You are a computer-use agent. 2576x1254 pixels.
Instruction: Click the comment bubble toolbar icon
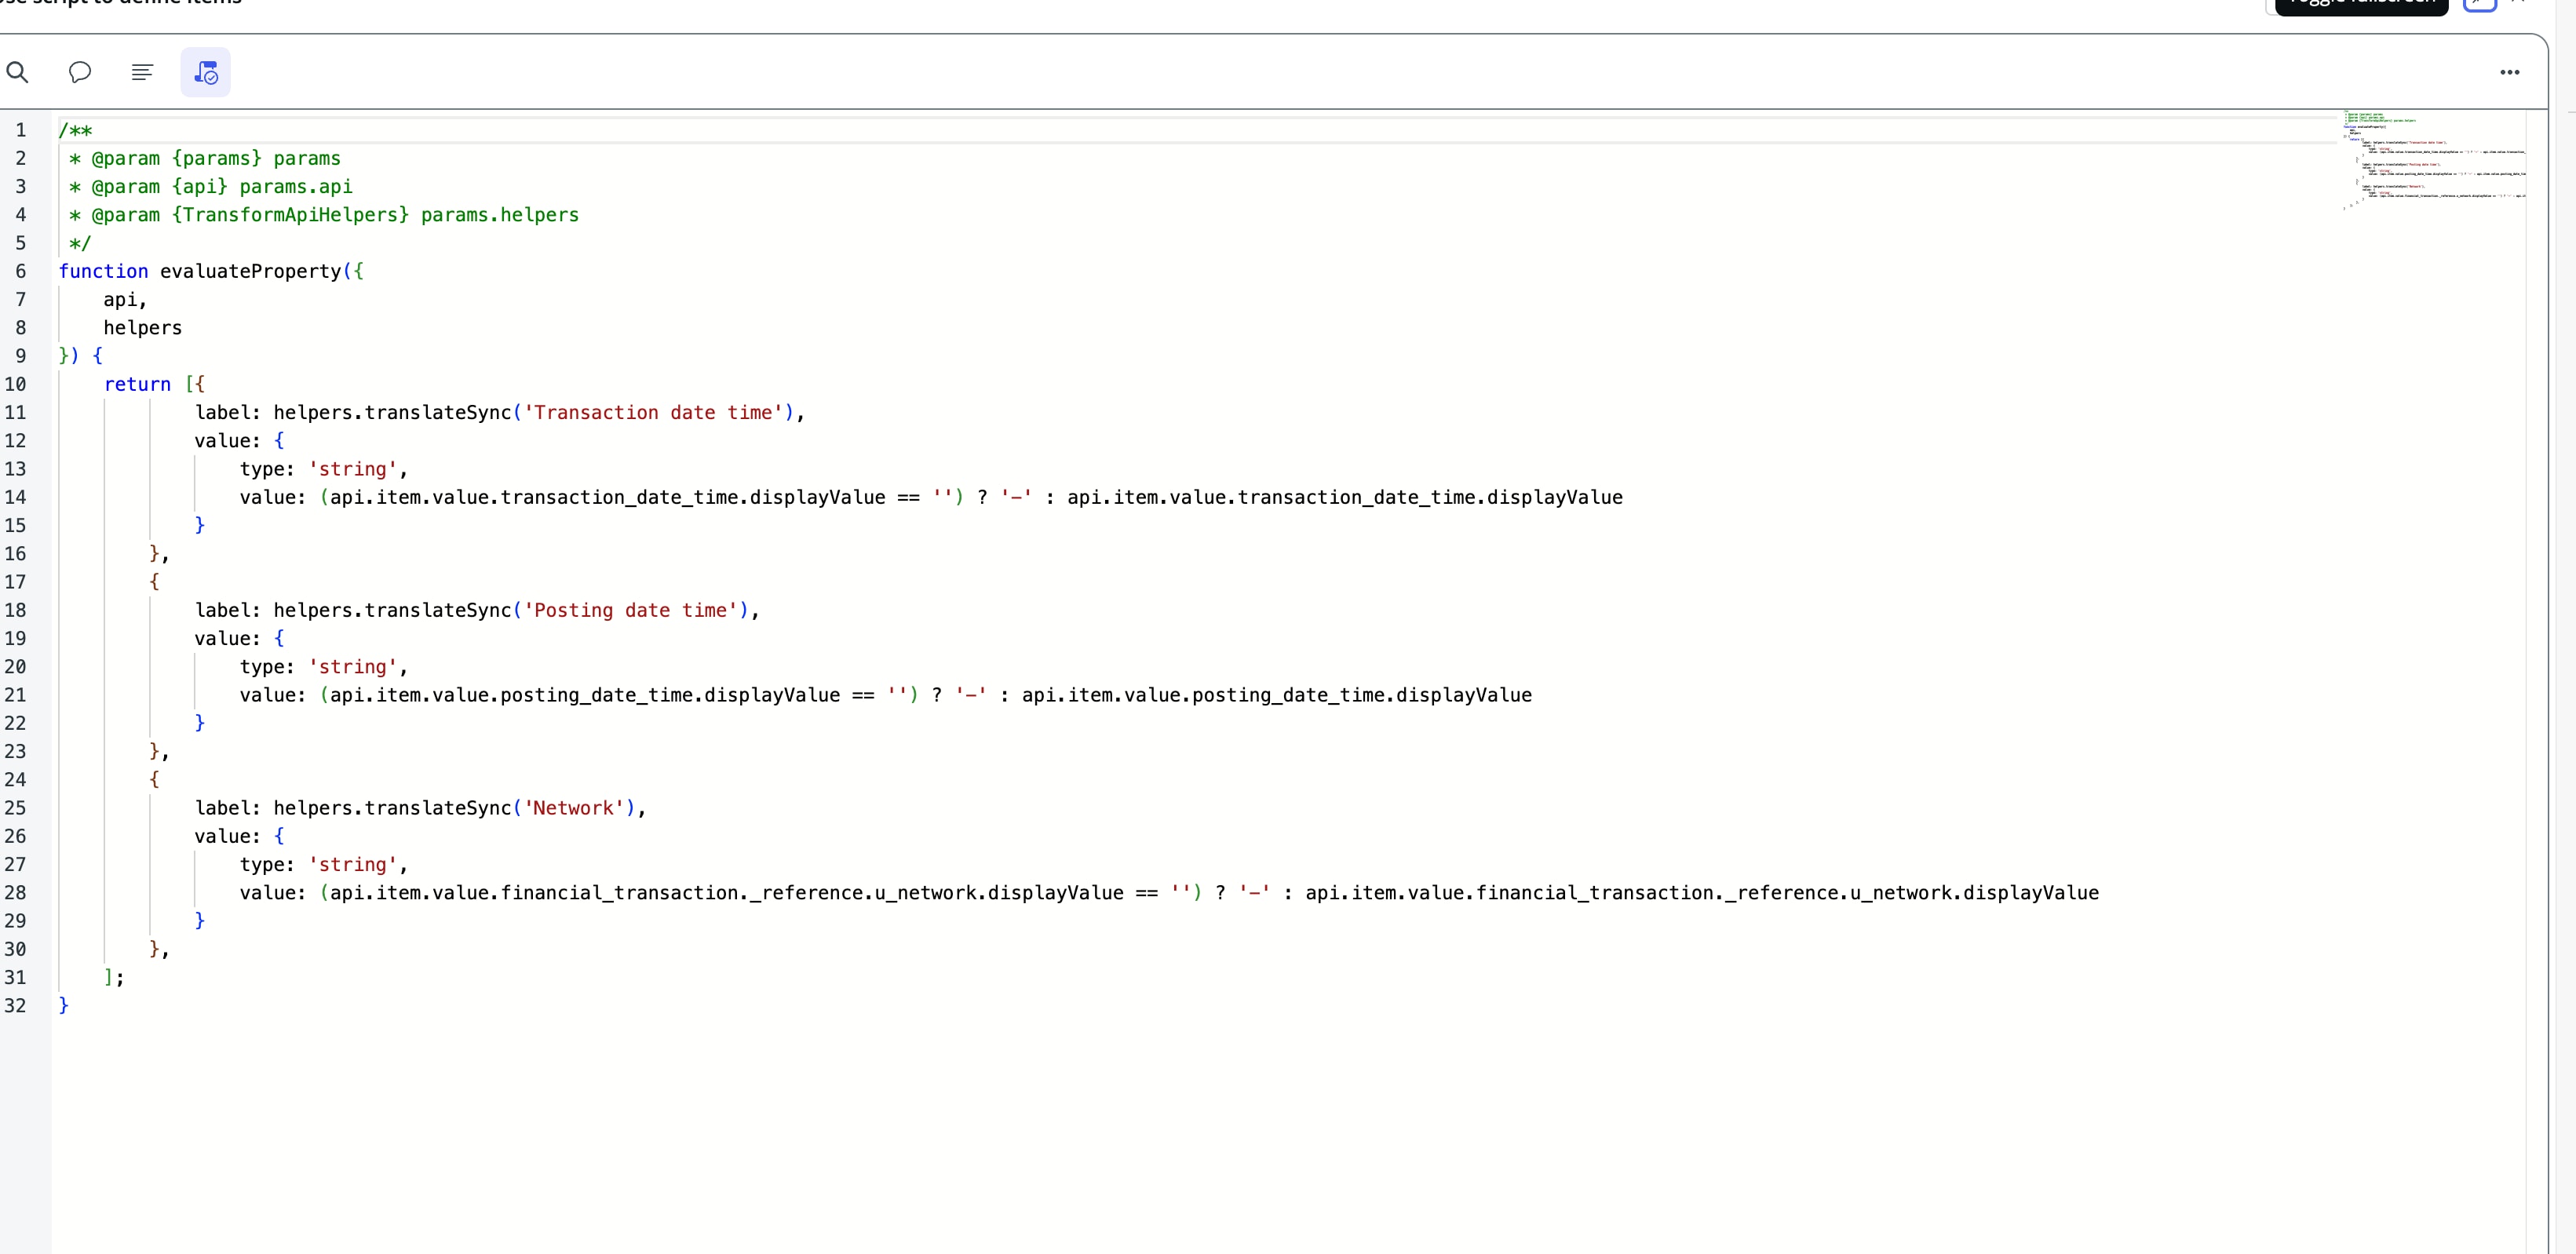80,72
